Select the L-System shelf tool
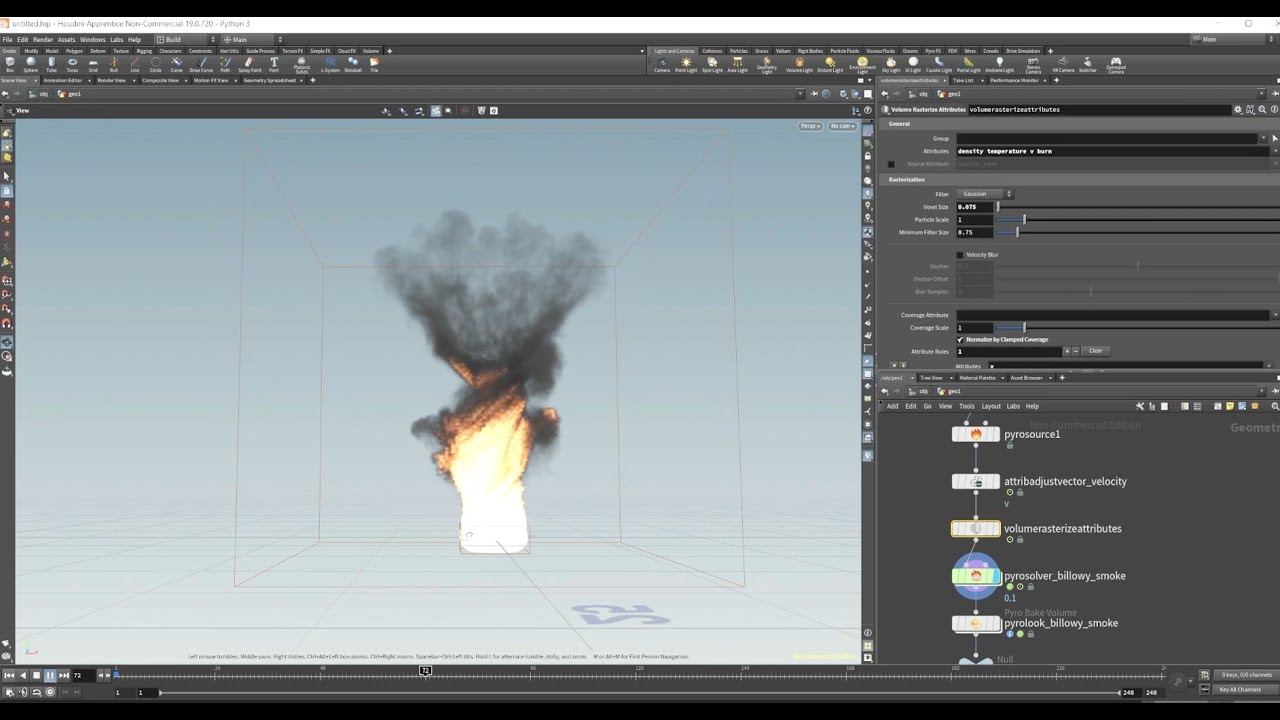 (330, 64)
